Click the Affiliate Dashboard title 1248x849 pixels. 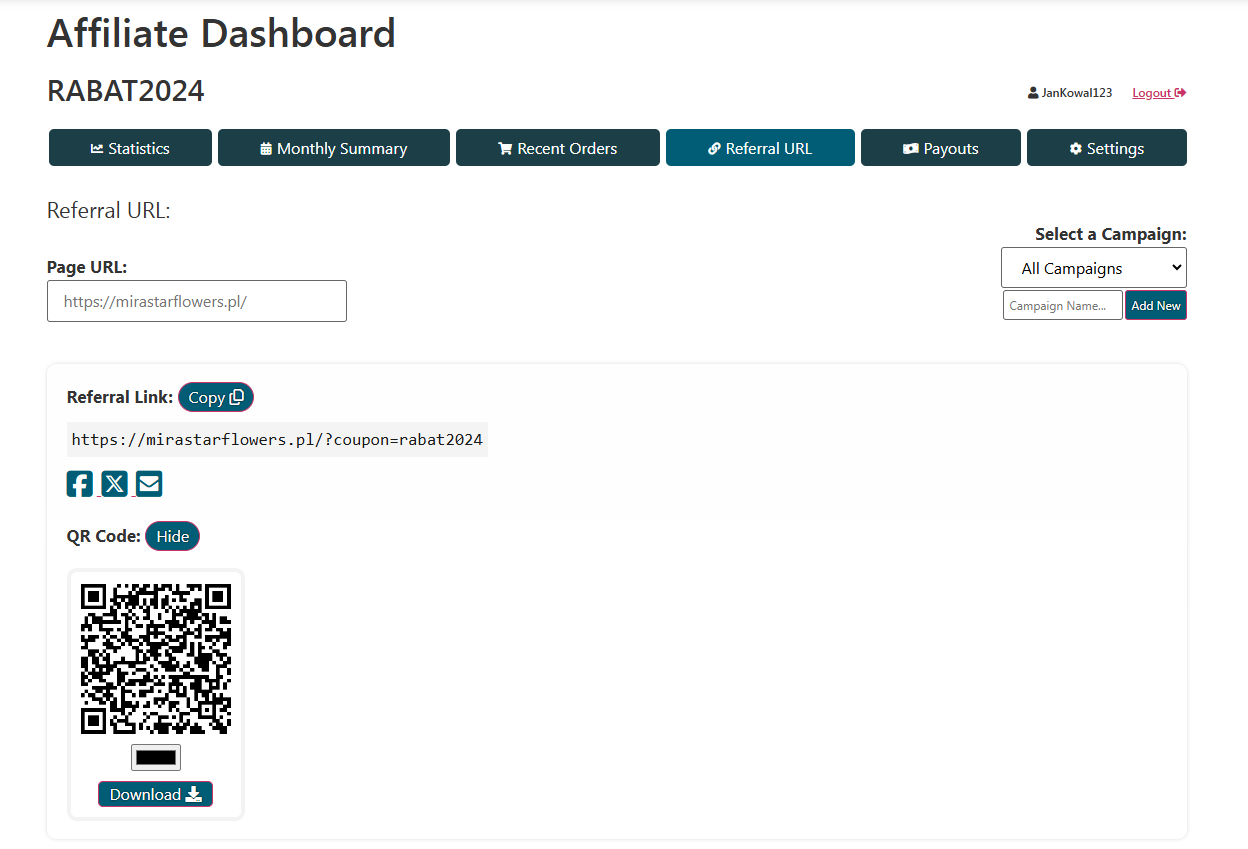click(x=222, y=34)
